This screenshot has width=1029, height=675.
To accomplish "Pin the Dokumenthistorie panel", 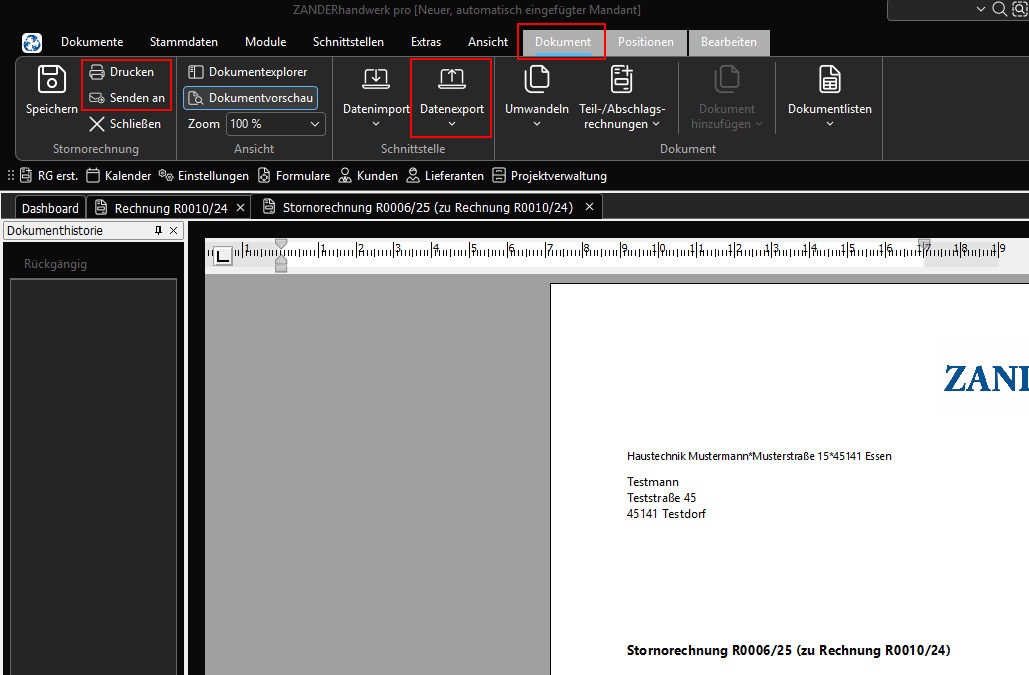I will (x=158, y=231).
